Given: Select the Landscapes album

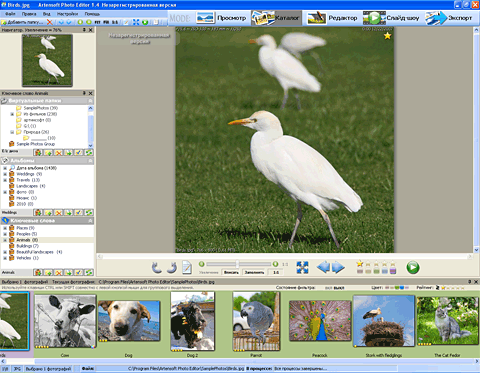Looking at the screenshot, I should click(31, 186).
